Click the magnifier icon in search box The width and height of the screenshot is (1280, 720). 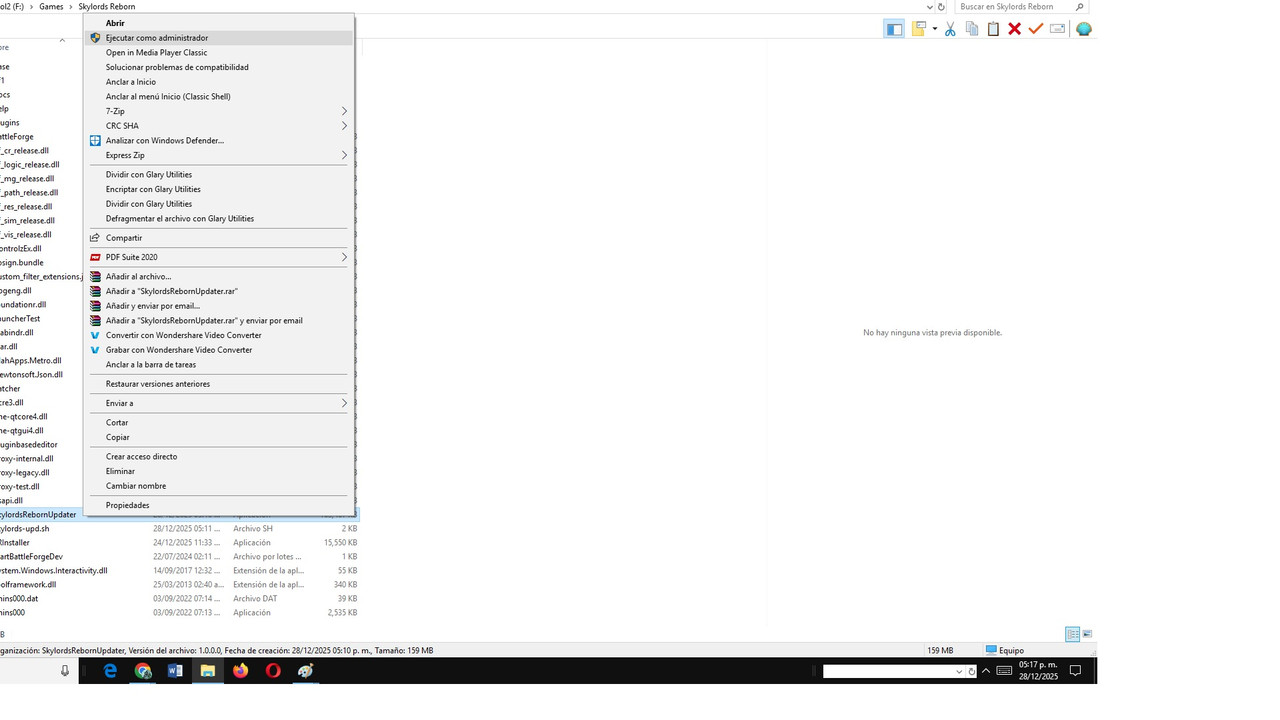tap(1080, 7)
